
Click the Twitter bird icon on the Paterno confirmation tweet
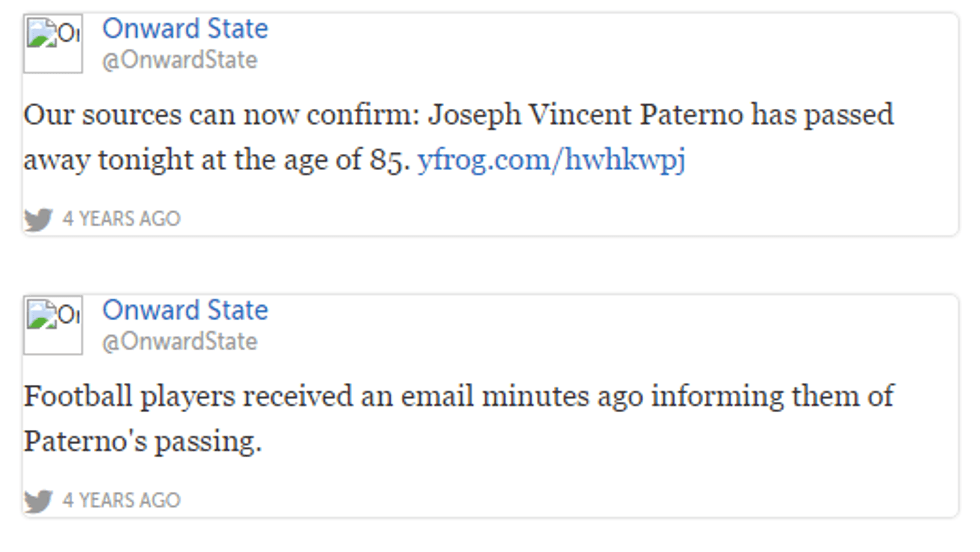coord(38,219)
